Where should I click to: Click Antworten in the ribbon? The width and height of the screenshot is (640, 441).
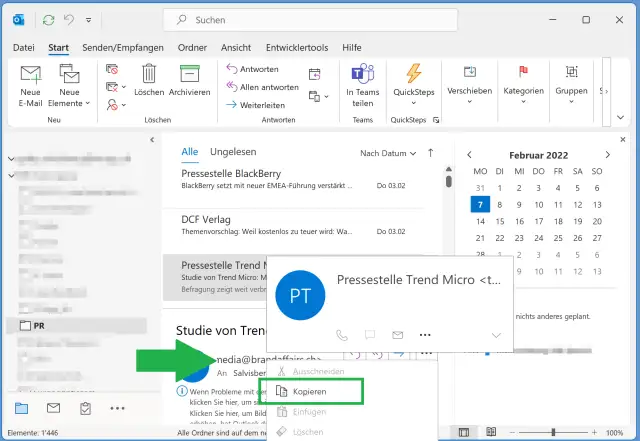click(x=253, y=69)
